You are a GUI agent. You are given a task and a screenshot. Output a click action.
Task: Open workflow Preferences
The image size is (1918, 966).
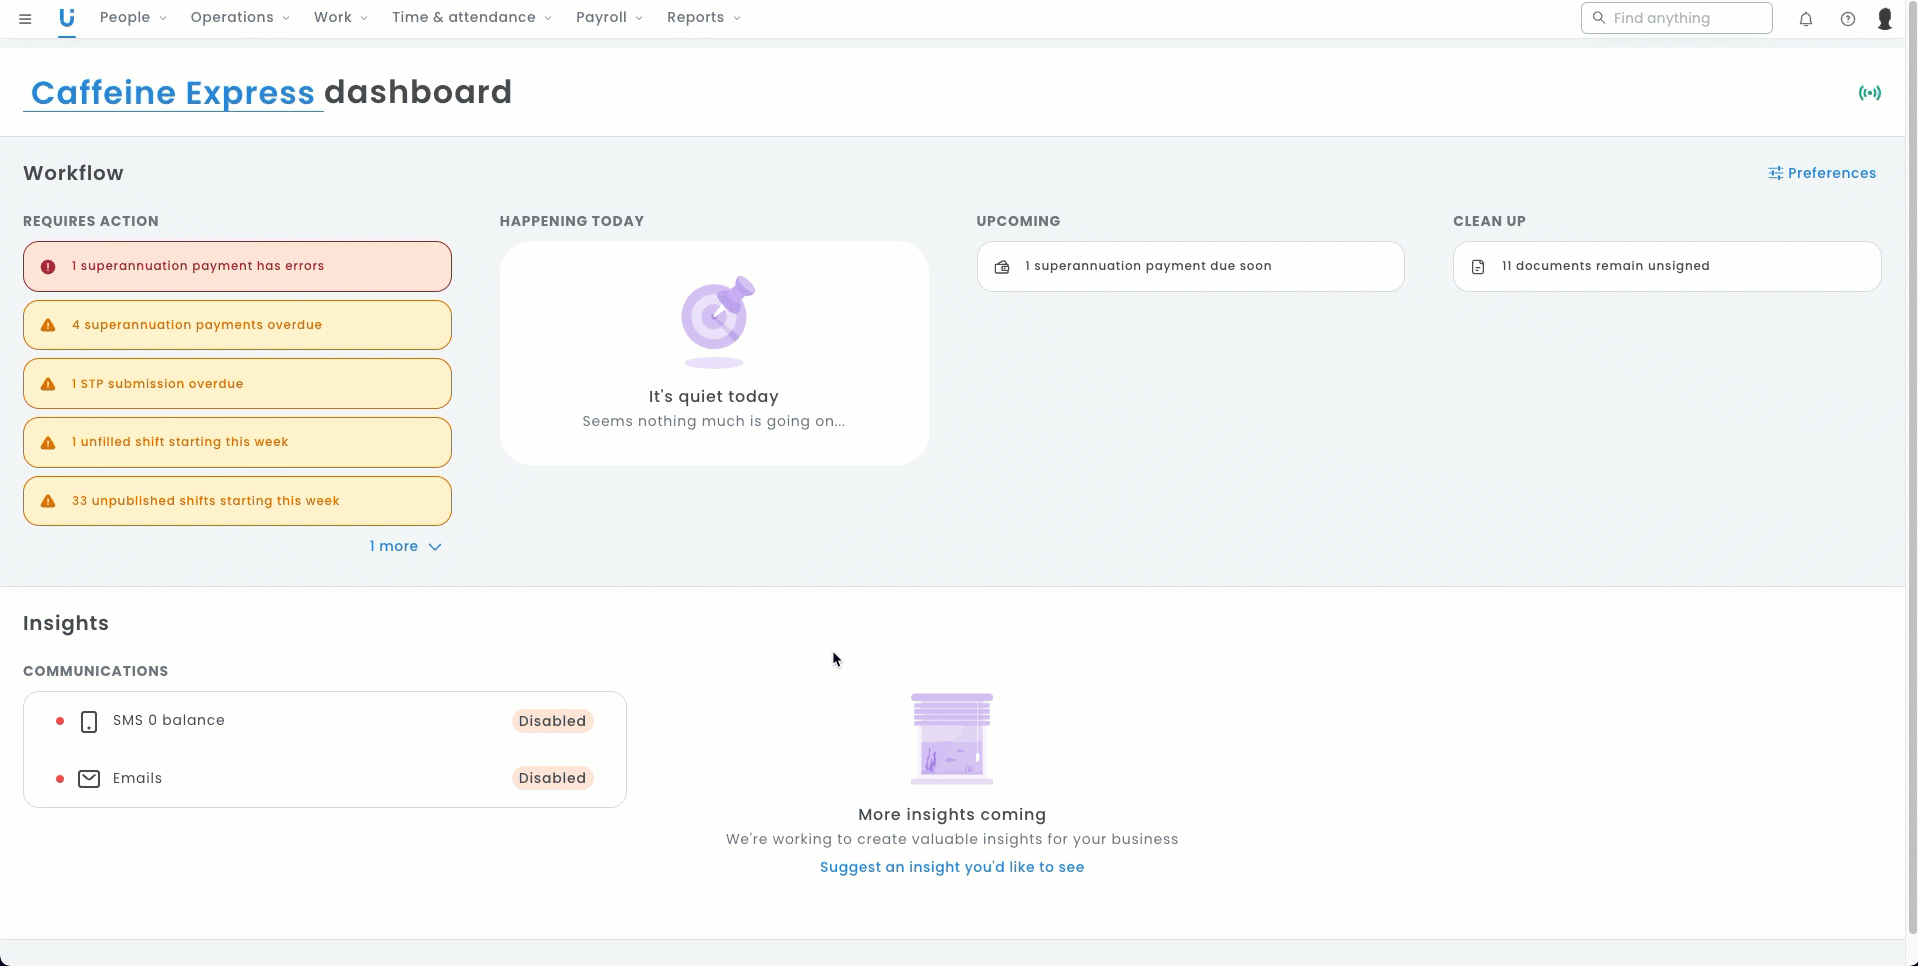1822,173
